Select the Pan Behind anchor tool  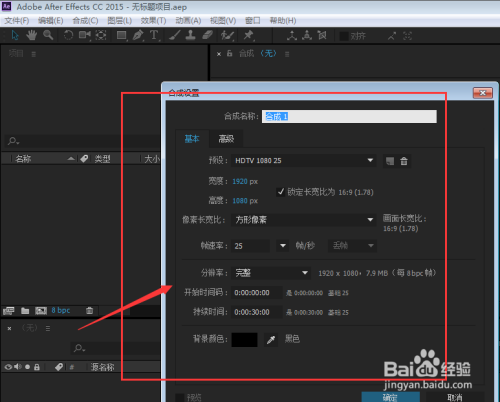click(x=101, y=35)
